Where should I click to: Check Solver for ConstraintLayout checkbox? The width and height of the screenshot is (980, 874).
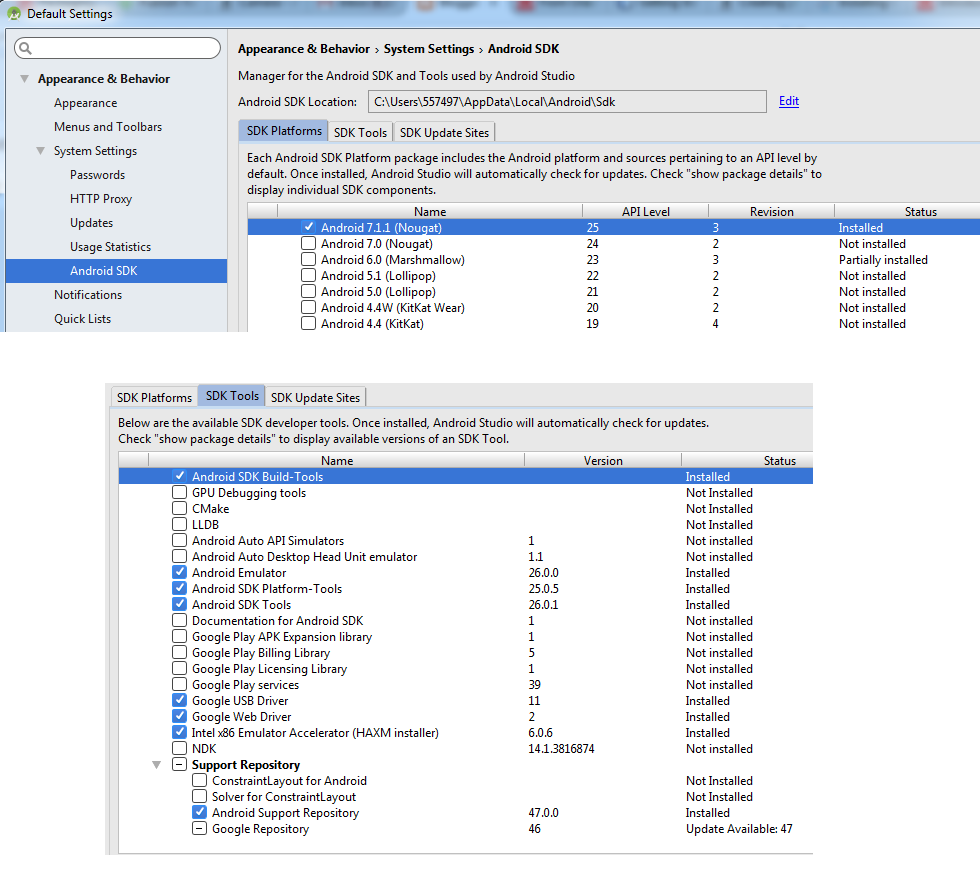coord(199,796)
